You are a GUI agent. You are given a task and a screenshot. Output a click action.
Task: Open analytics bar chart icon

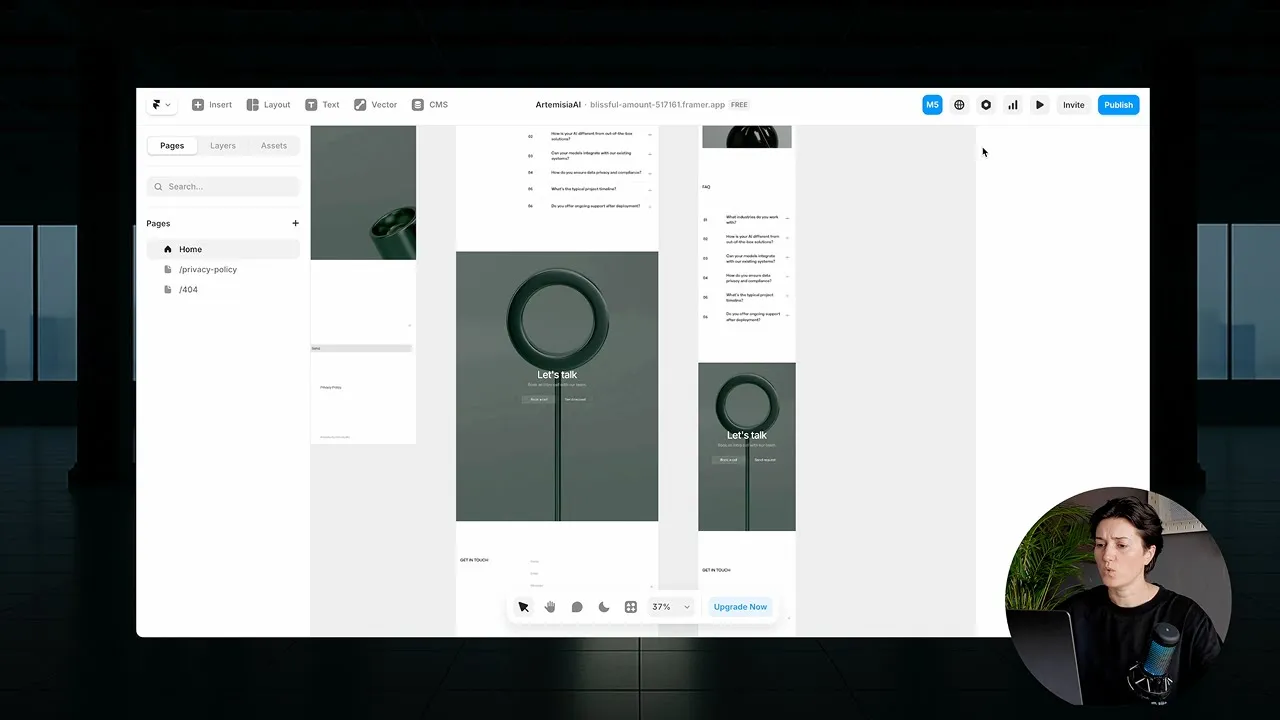(x=1013, y=105)
